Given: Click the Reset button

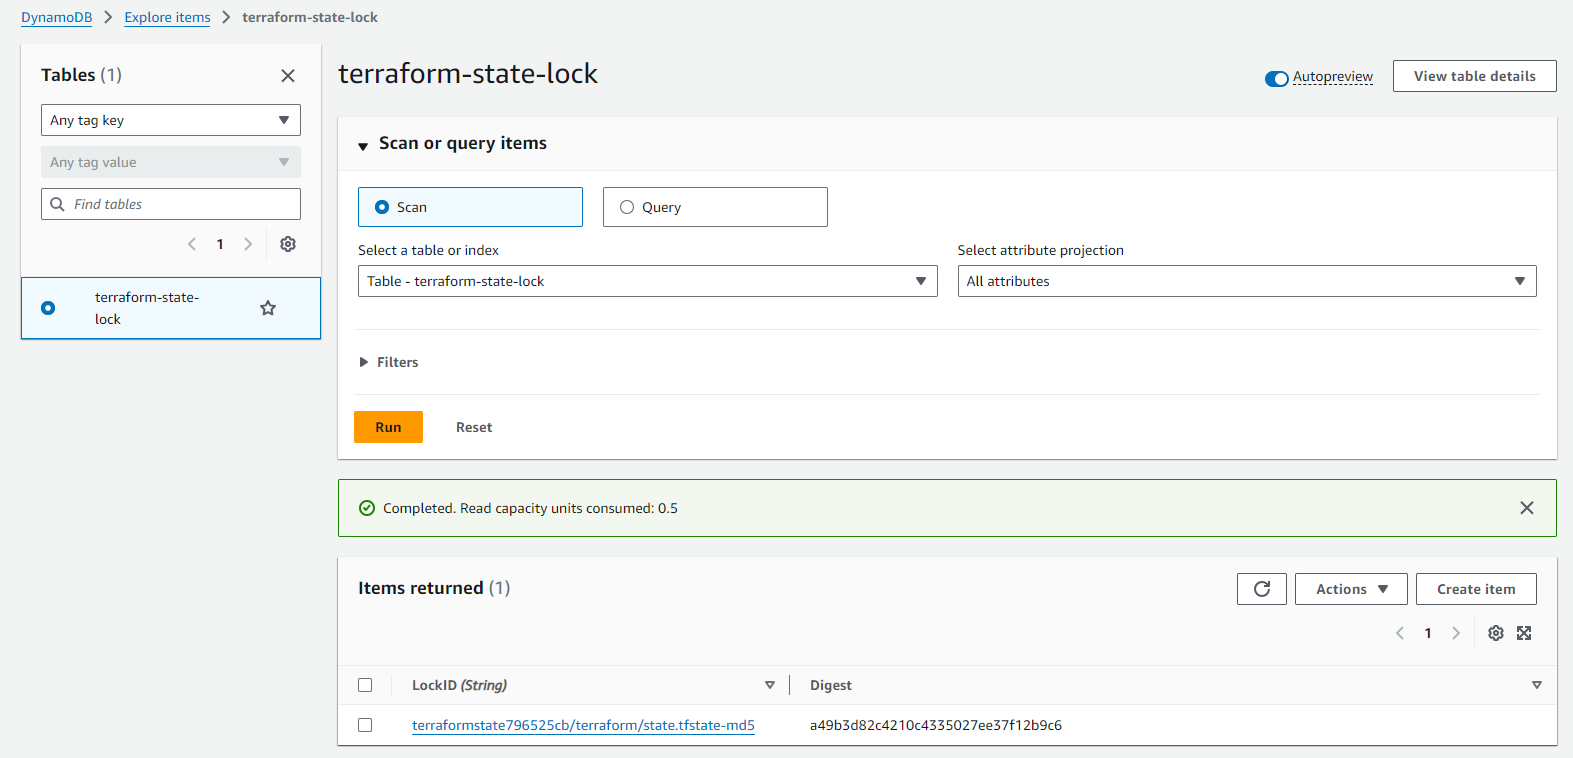Looking at the screenshot, I should 474,427.
